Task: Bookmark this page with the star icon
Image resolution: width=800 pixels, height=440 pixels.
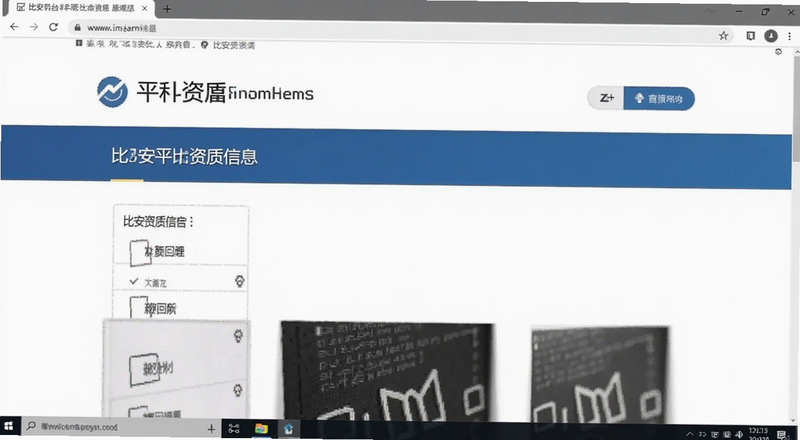Action: (723, 36)
